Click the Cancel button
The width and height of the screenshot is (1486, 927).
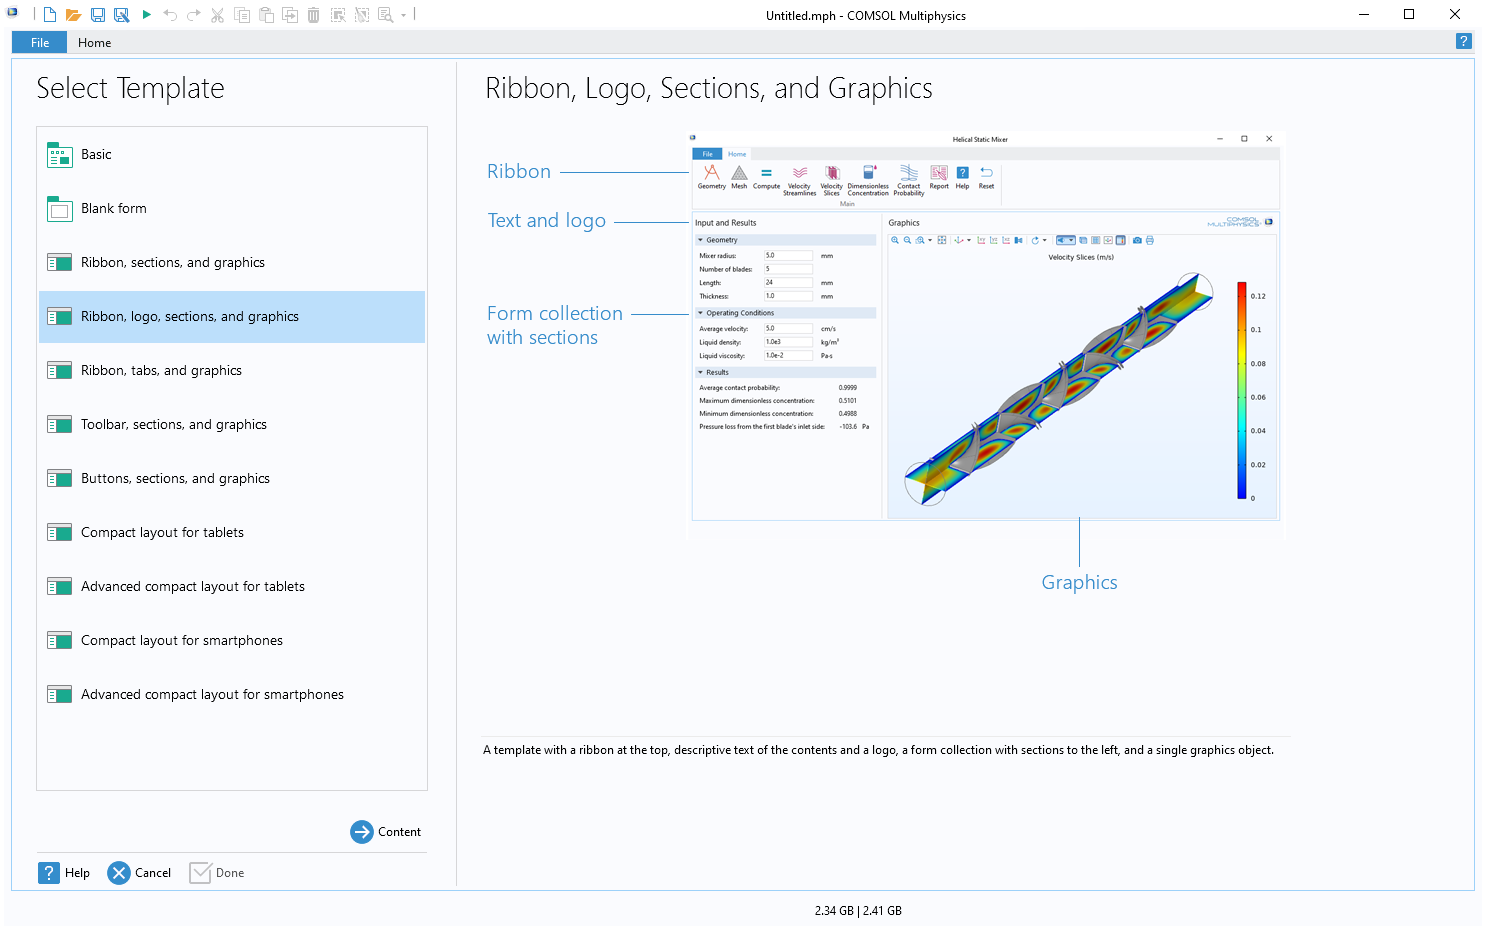coord(140,873)
